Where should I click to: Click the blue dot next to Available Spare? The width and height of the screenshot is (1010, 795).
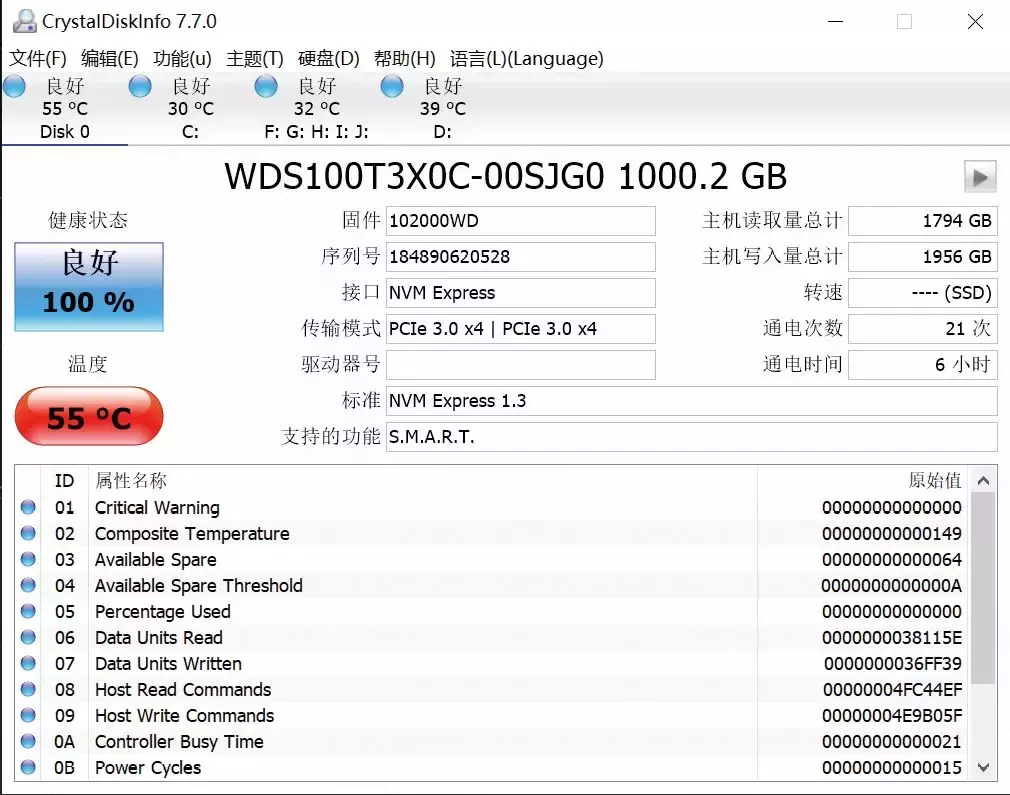pyautogui.click(x=28, y=559)
